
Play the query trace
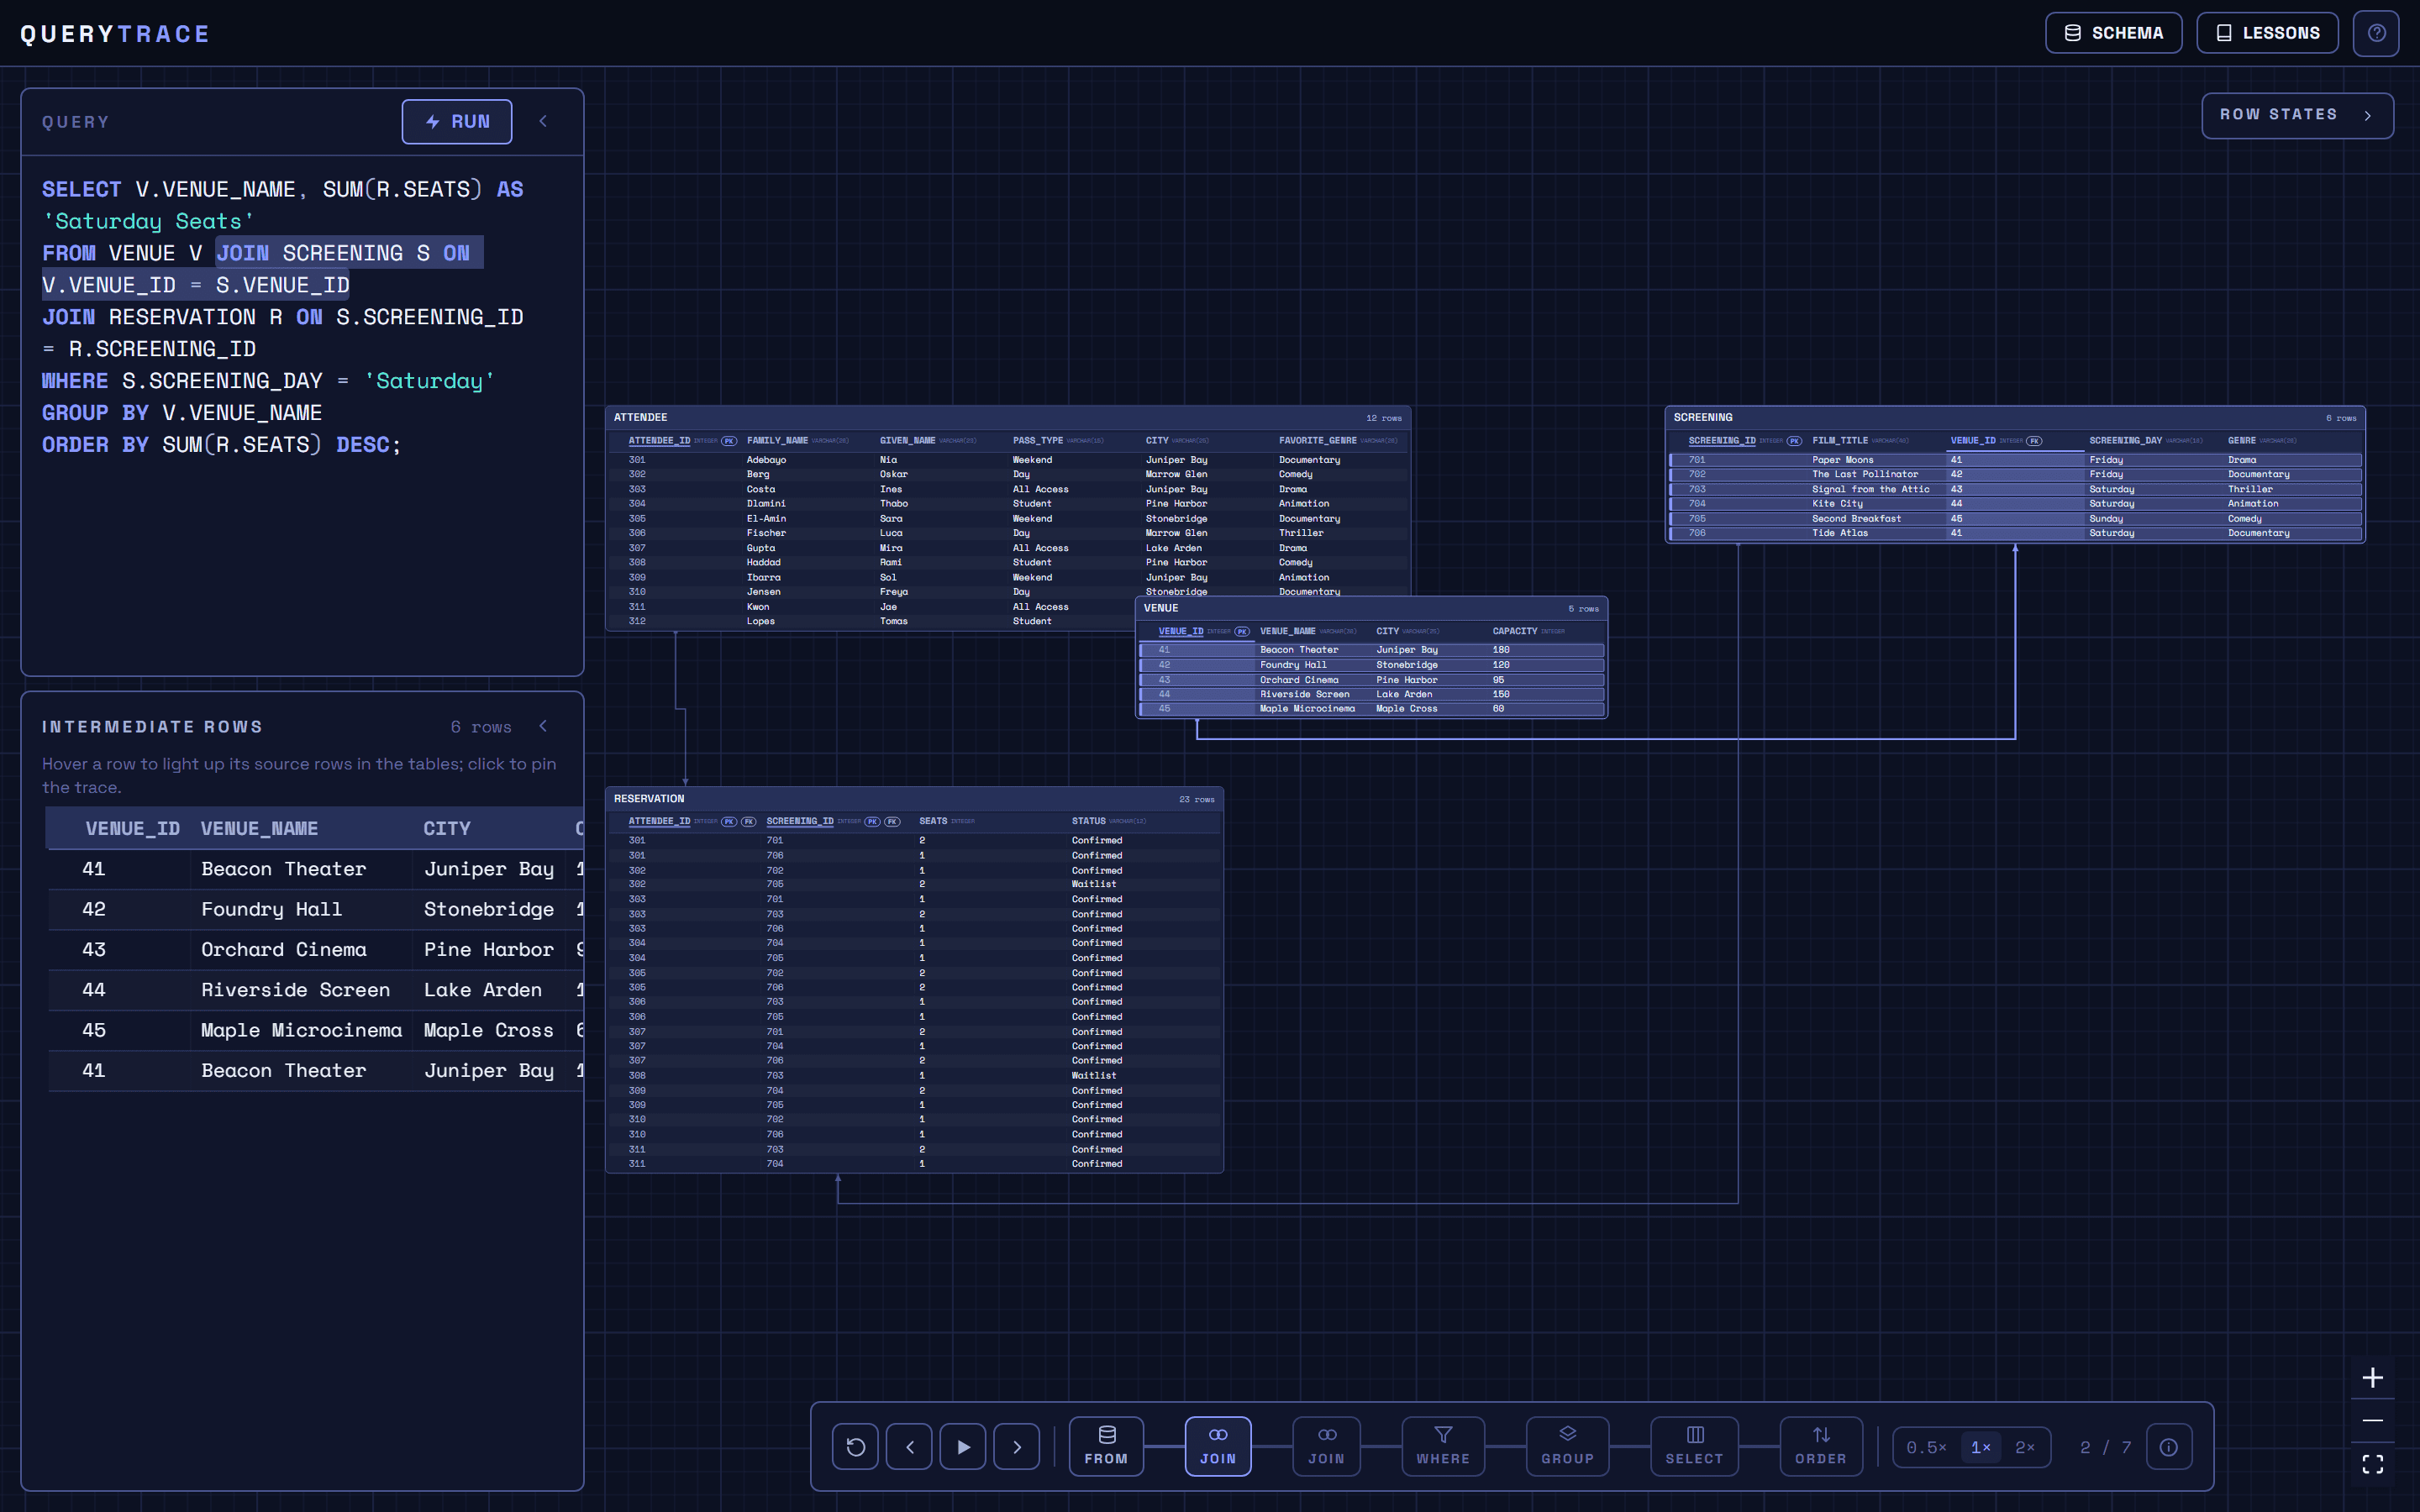click(963, 1446)
